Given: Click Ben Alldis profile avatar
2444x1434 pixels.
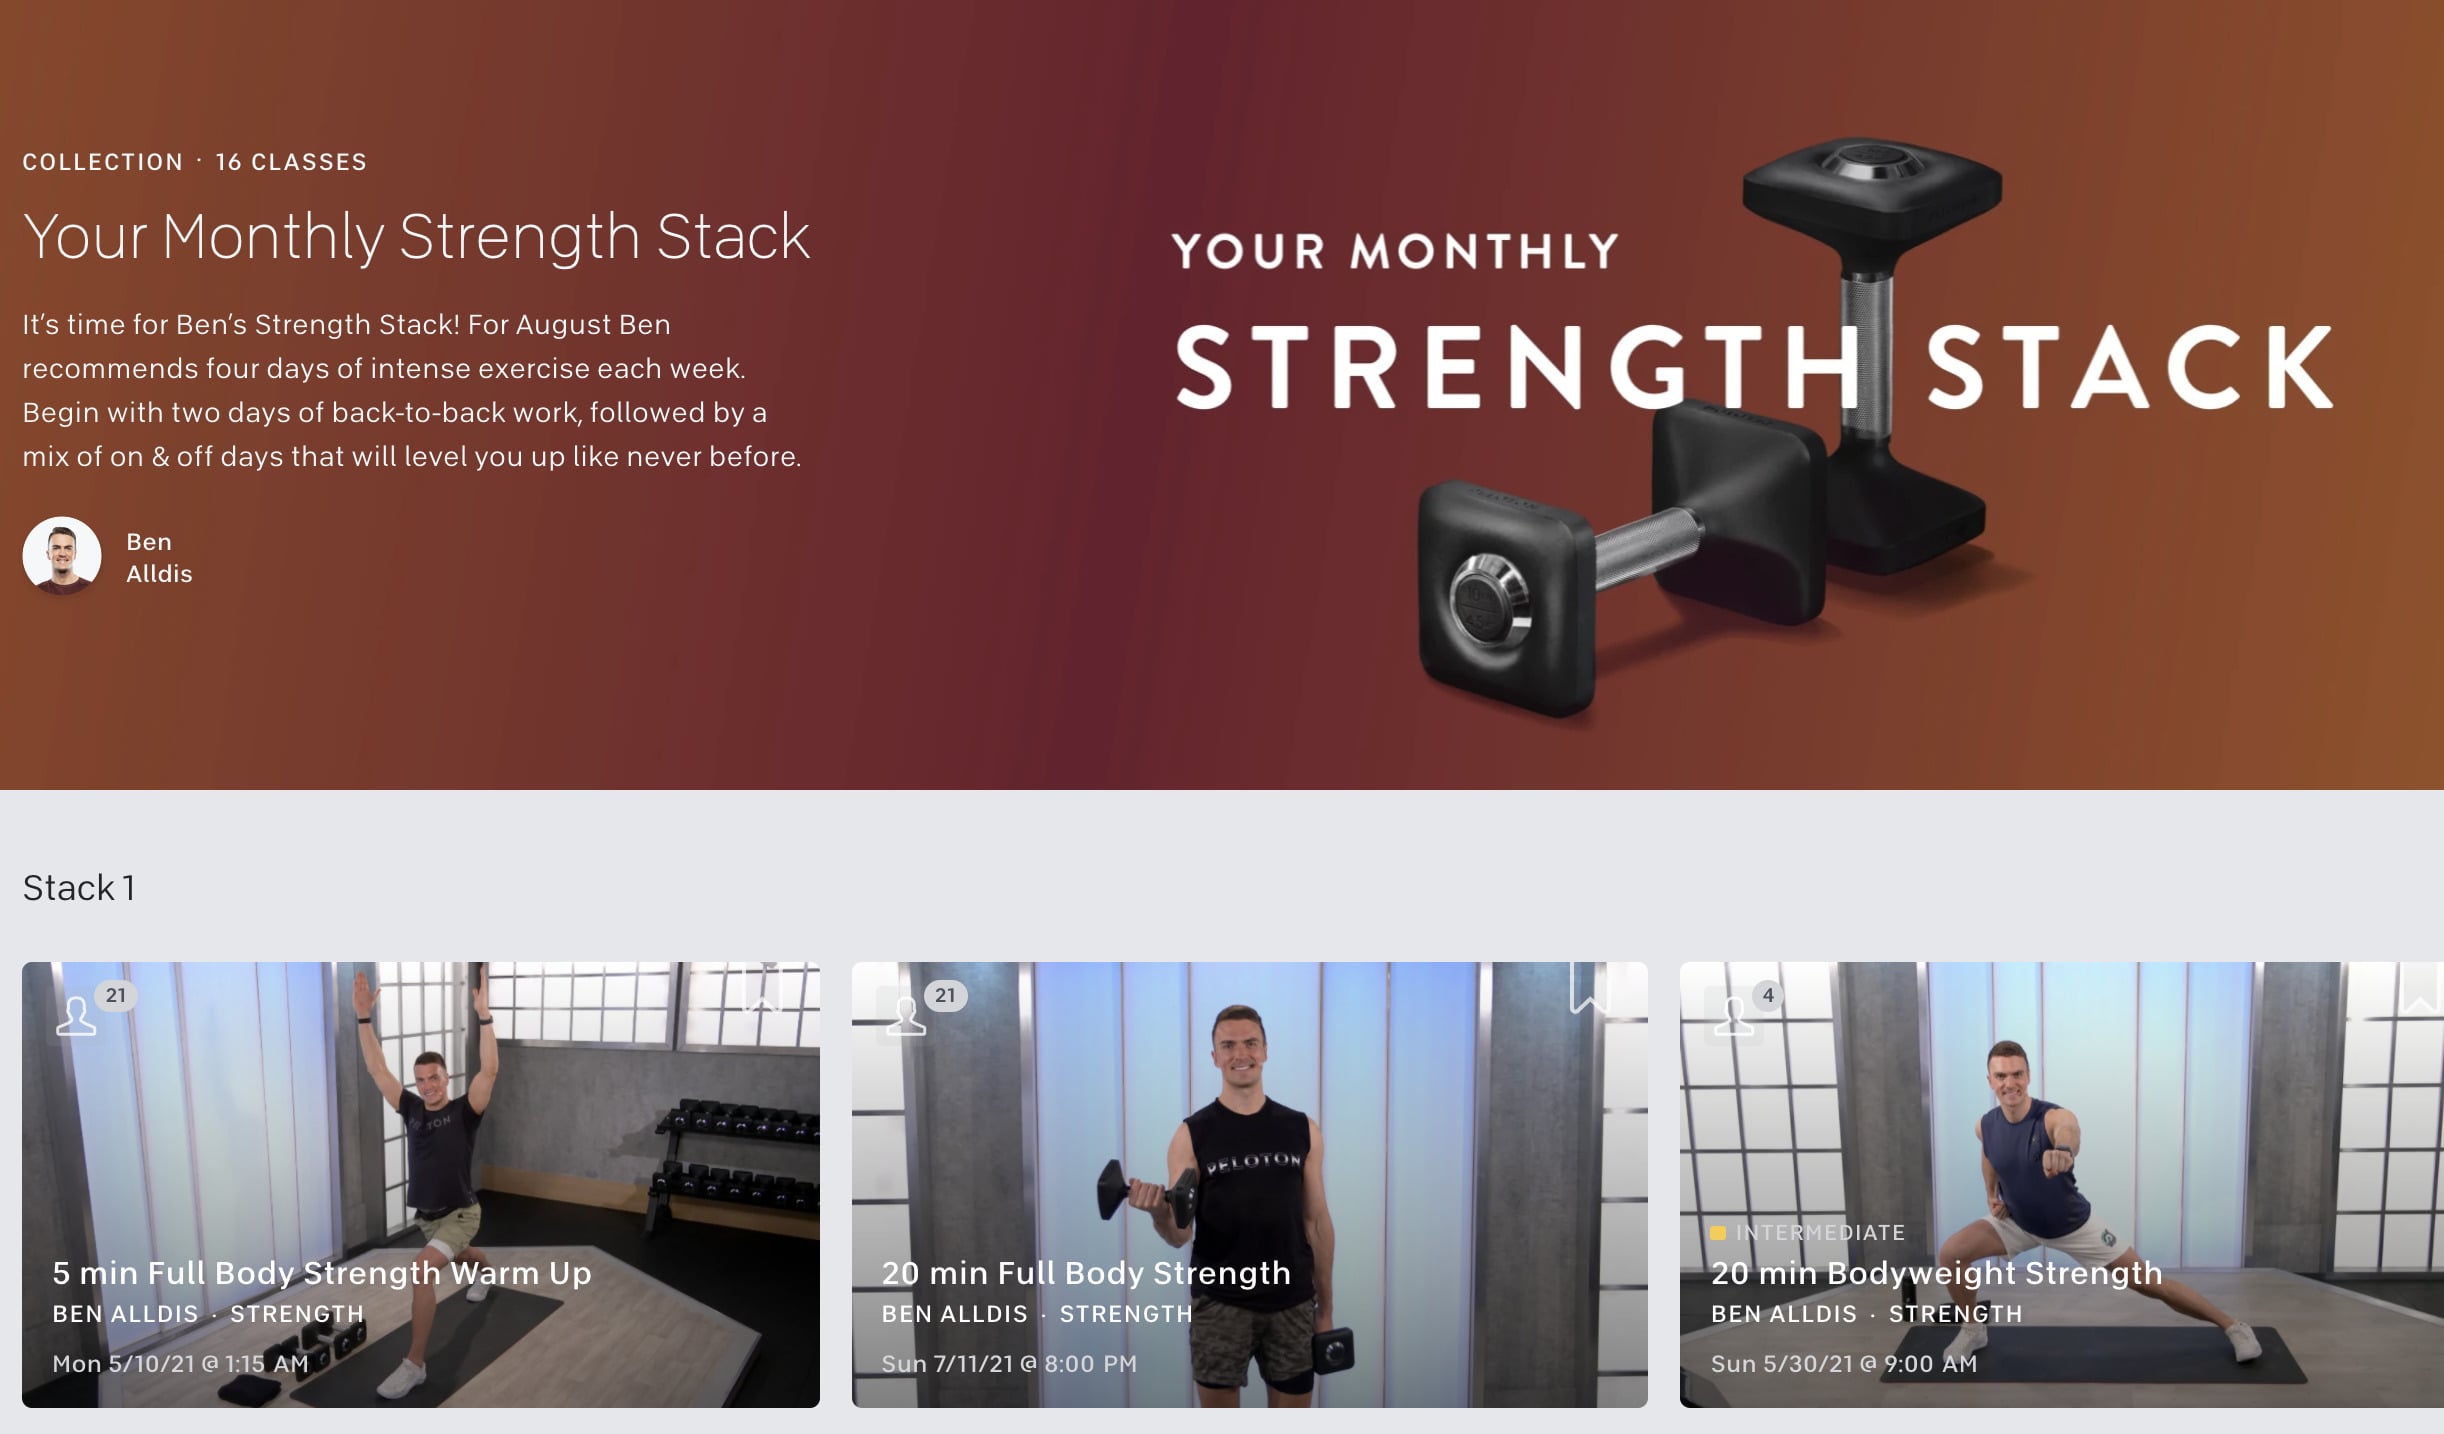Looking at the screenshot, I should (62, 556).
